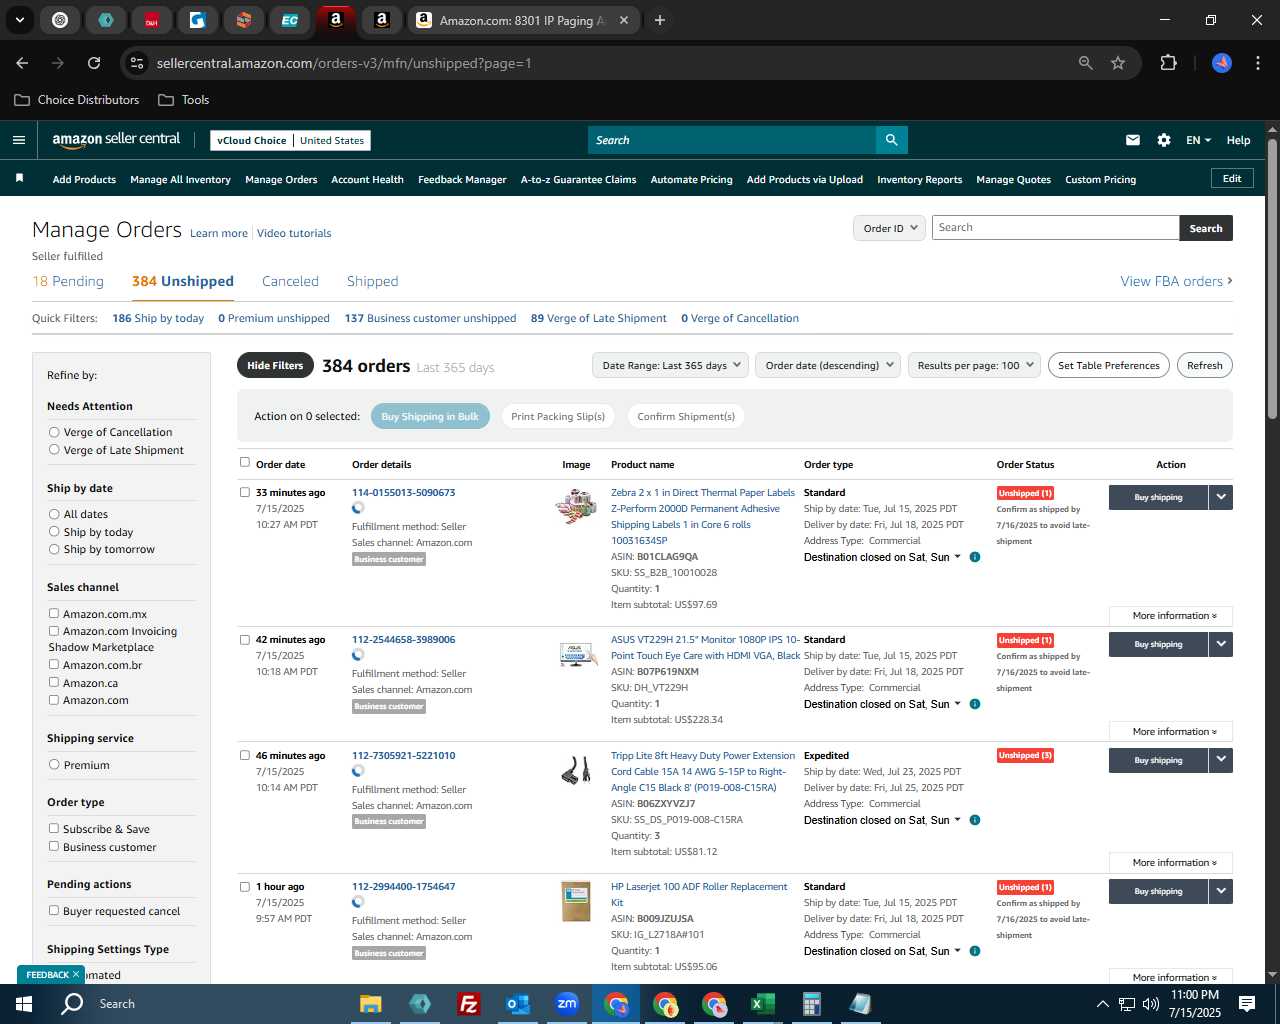Viewport: 1280px width, 1024px height.
Task: Open the Seller Central hamburger menu
Action: (x=18, y=140)
